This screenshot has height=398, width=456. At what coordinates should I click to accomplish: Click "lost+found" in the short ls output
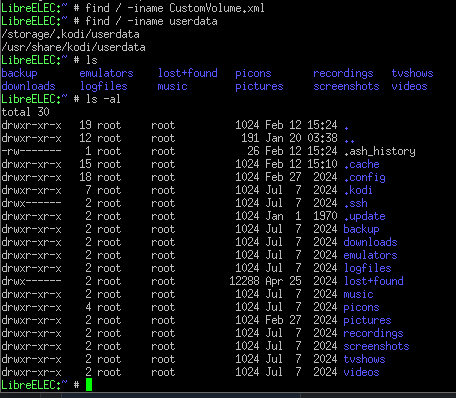point(188,73)
